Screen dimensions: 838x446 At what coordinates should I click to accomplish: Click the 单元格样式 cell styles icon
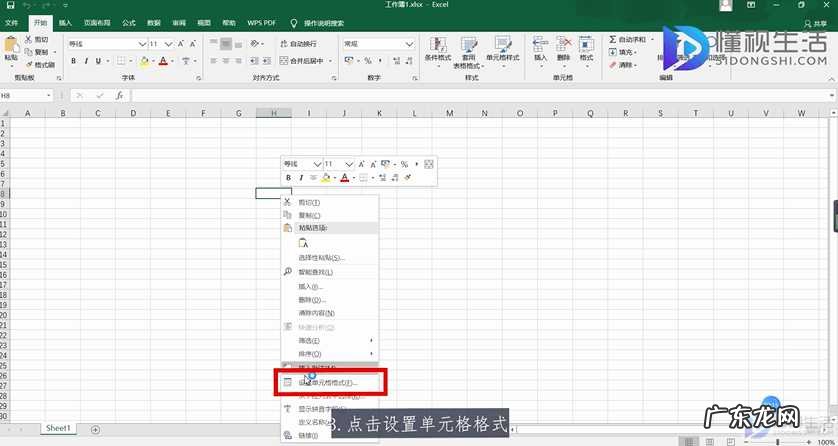tap(502, 45)
